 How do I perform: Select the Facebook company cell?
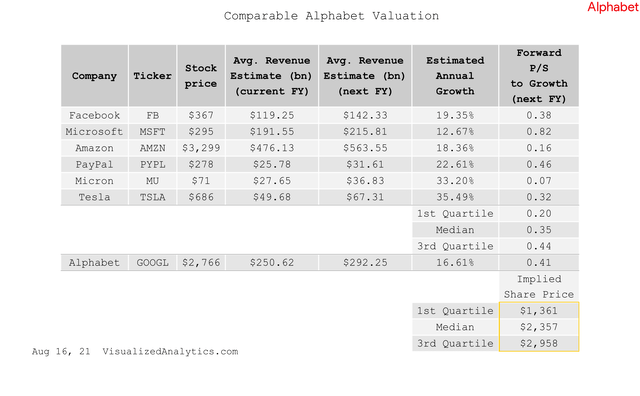[x=94, y=116]
